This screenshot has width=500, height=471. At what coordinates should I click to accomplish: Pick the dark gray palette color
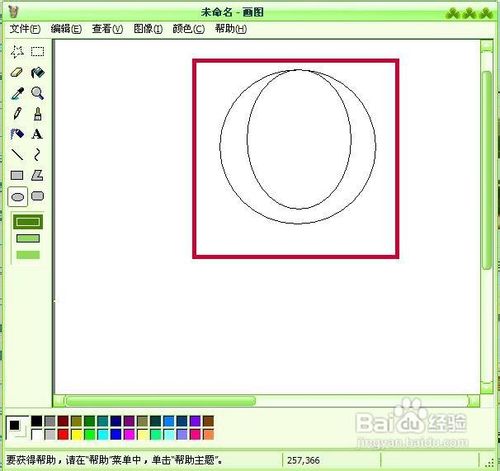click(x=50, y=421)
